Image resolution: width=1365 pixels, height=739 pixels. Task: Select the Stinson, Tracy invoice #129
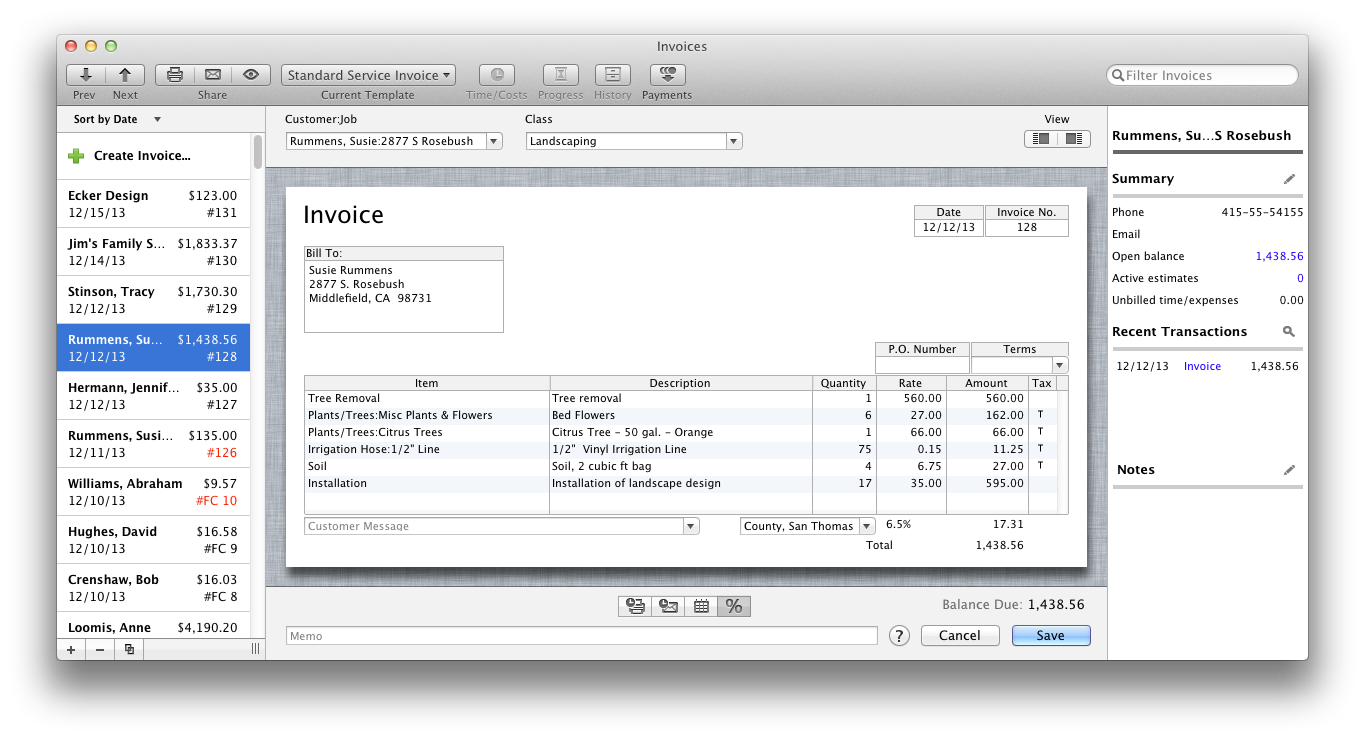pos(153,300)
